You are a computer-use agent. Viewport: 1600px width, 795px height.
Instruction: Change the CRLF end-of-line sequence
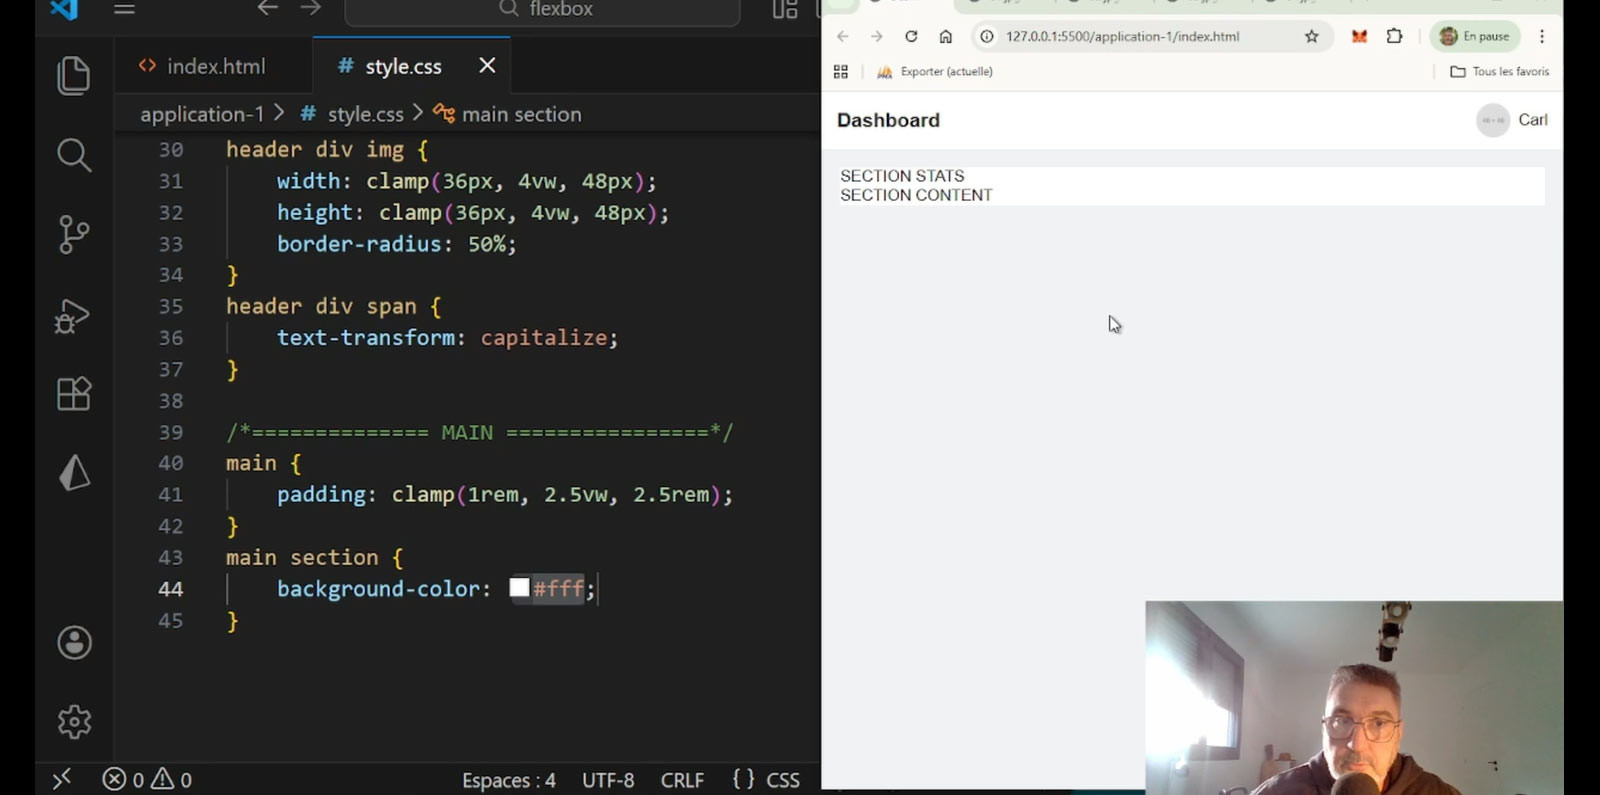(x=682, y=780)
